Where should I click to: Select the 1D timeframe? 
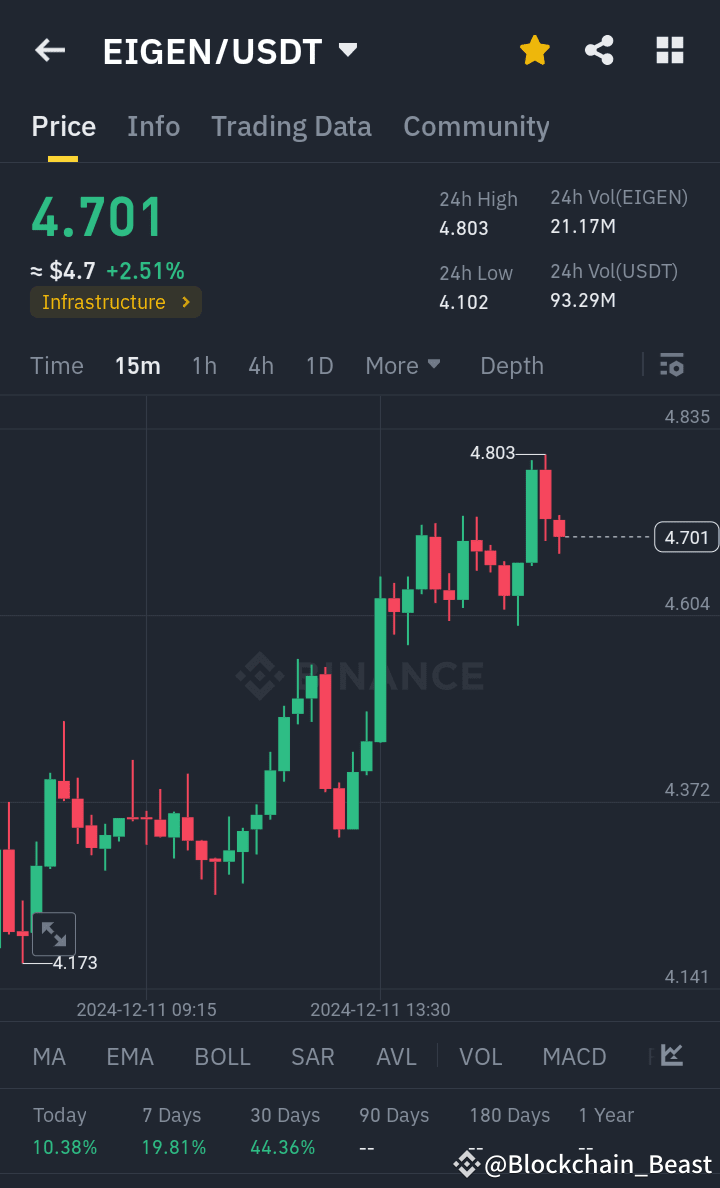point(319,366)
